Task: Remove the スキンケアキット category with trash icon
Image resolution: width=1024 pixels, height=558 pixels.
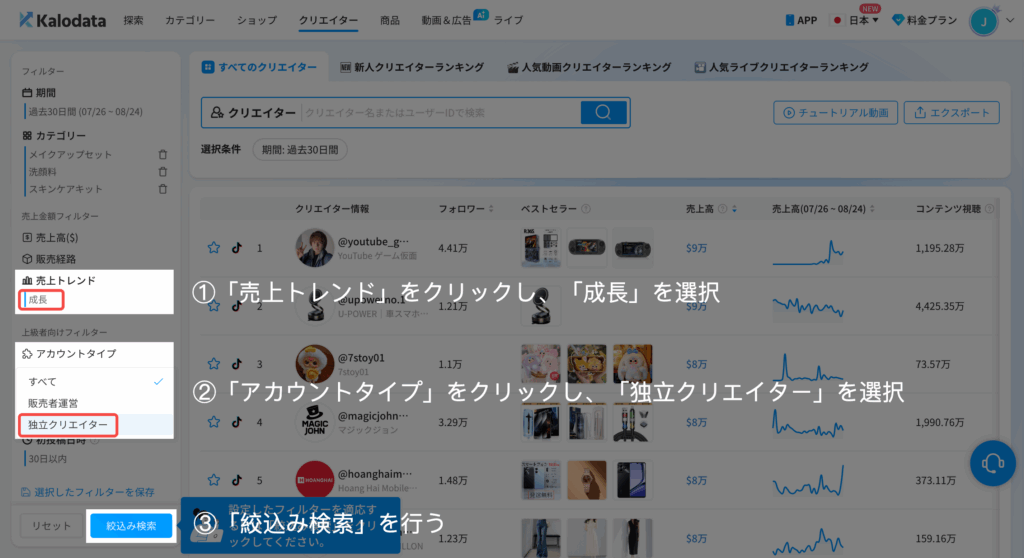Action: (163, 189)
